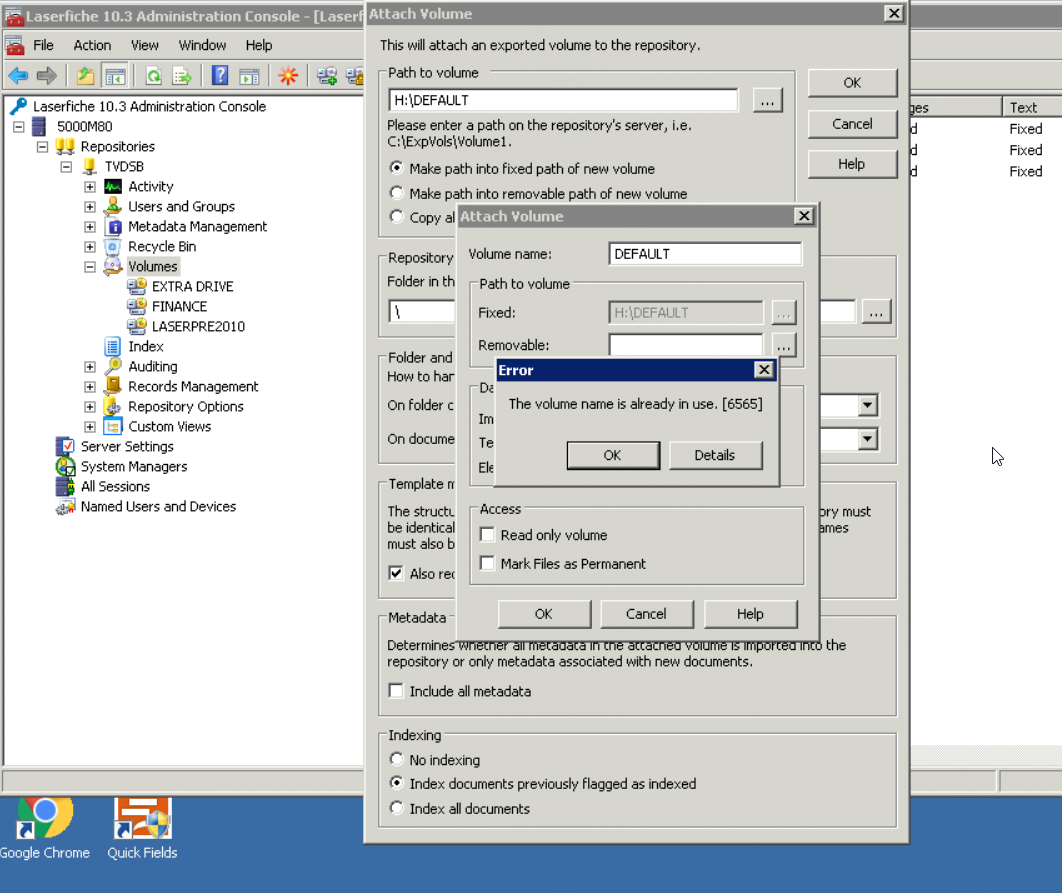Image resolution: width=1062 pixels, height=893 pixels.
Task: Open the Action menu
Action: pyautogui.click(x=92, y=45)
